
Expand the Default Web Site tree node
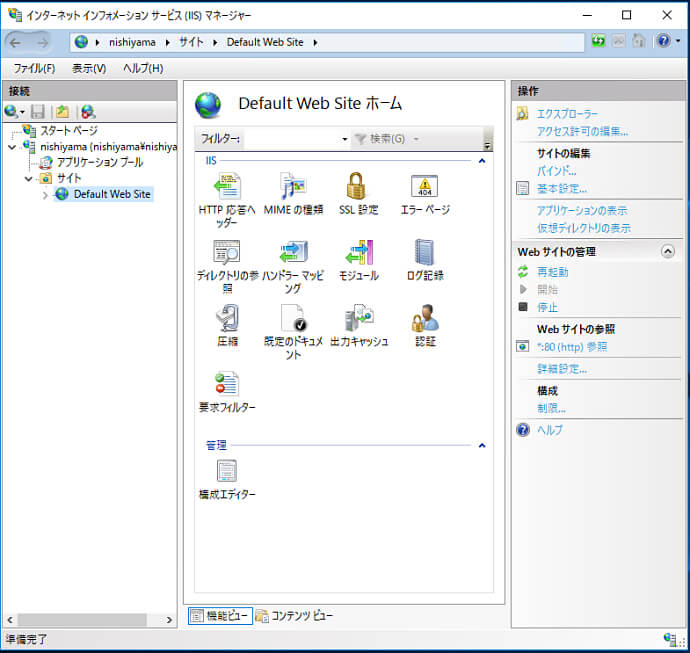[45, 195]
